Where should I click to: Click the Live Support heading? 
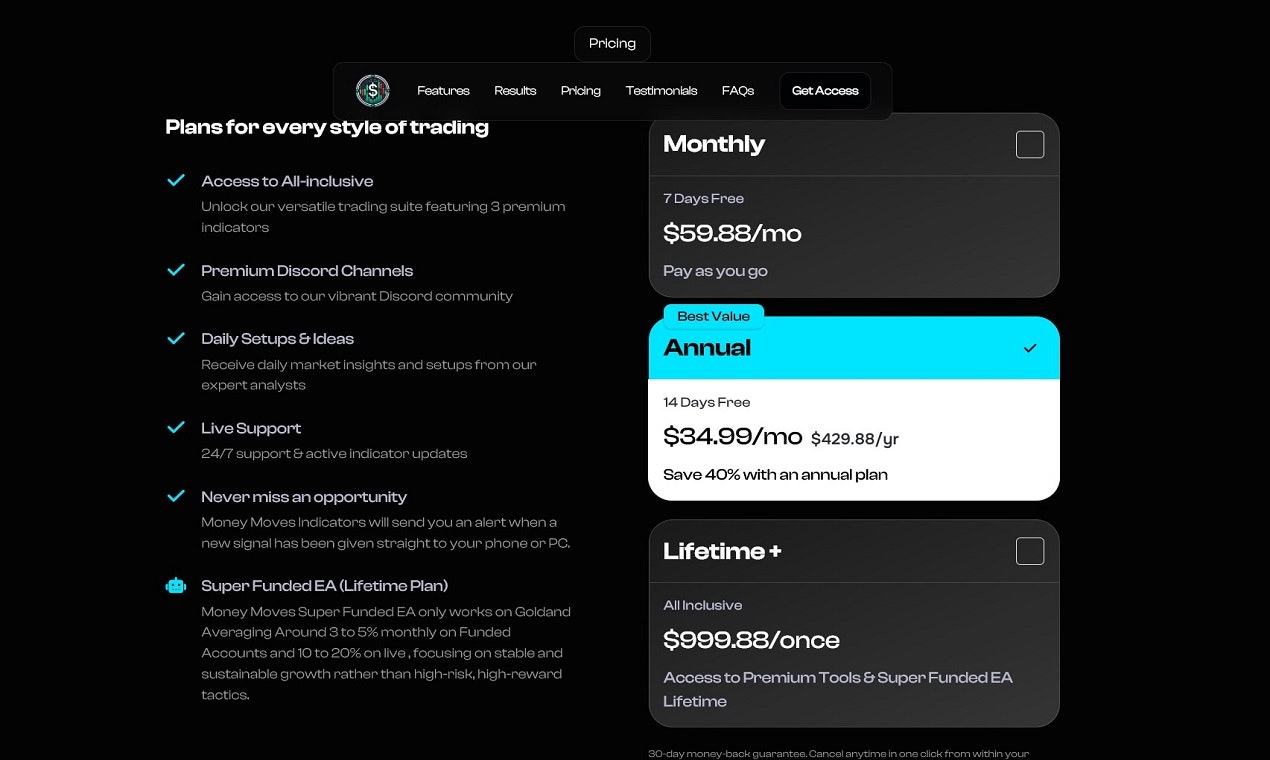251,428
